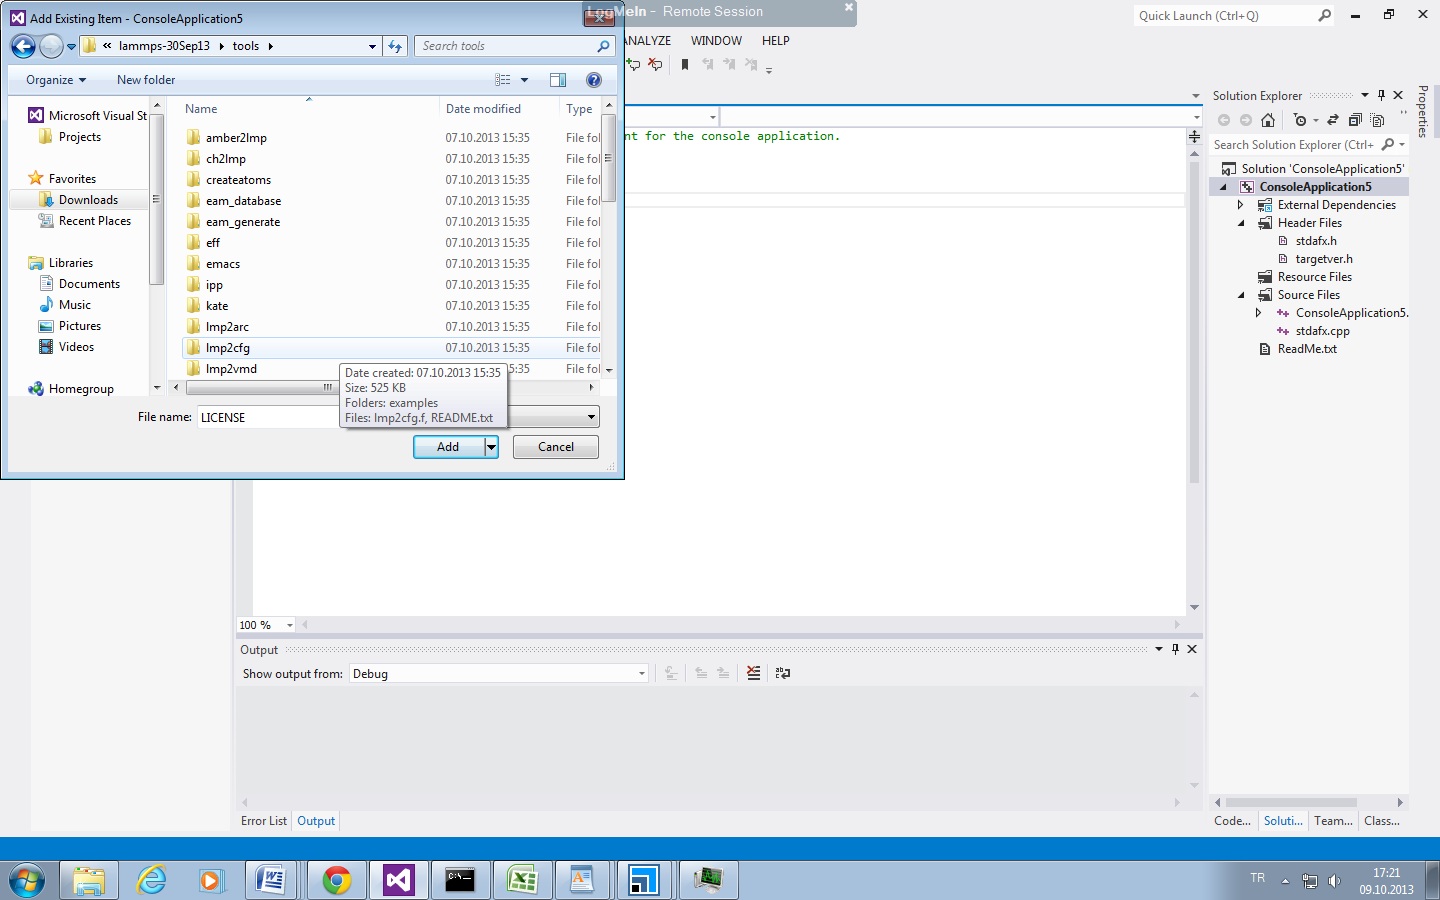Click the Pending Changes Filter icon

[1300, 120]
